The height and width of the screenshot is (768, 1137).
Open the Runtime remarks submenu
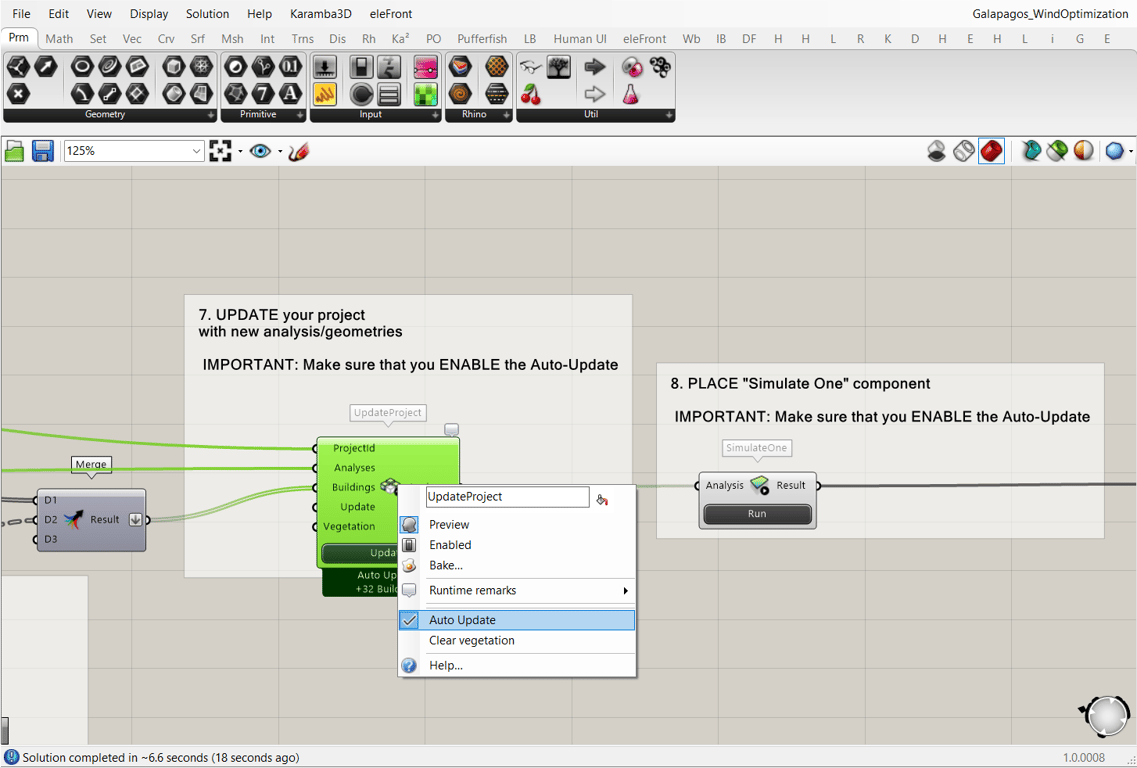(x=517, y=590)
